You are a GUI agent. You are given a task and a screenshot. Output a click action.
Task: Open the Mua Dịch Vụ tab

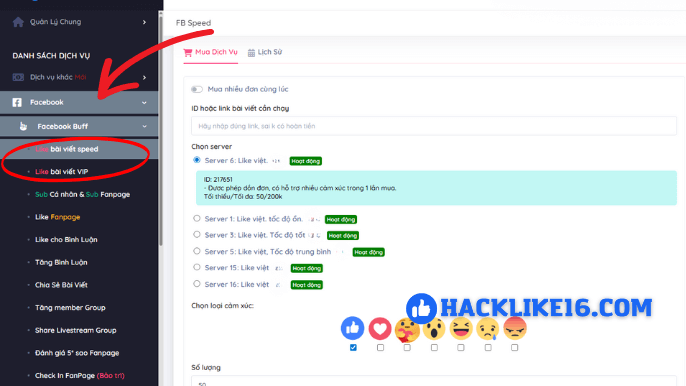(210, 53)
